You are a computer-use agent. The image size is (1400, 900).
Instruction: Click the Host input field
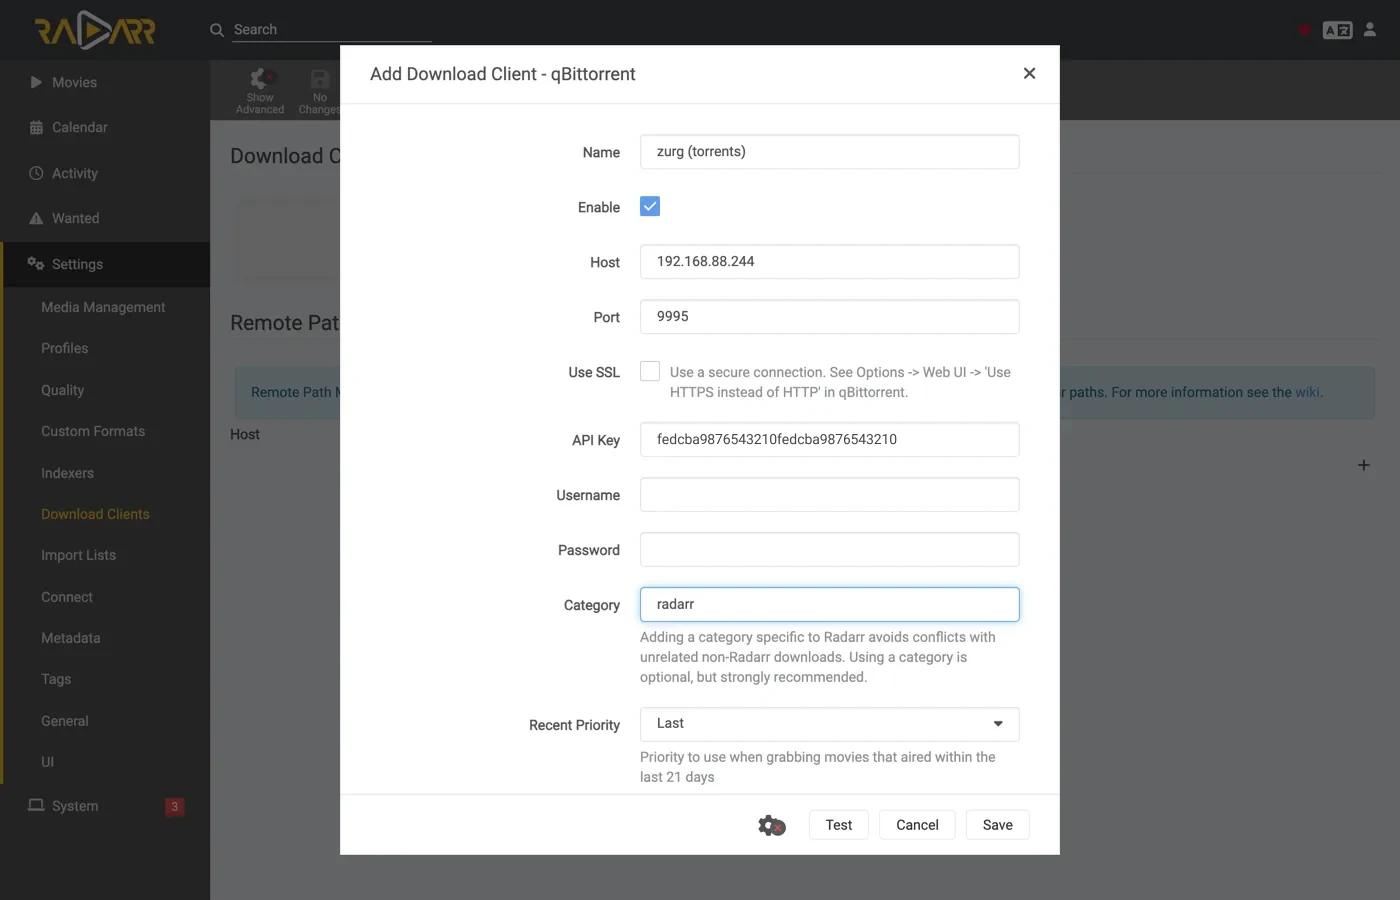tap(830, 262)
